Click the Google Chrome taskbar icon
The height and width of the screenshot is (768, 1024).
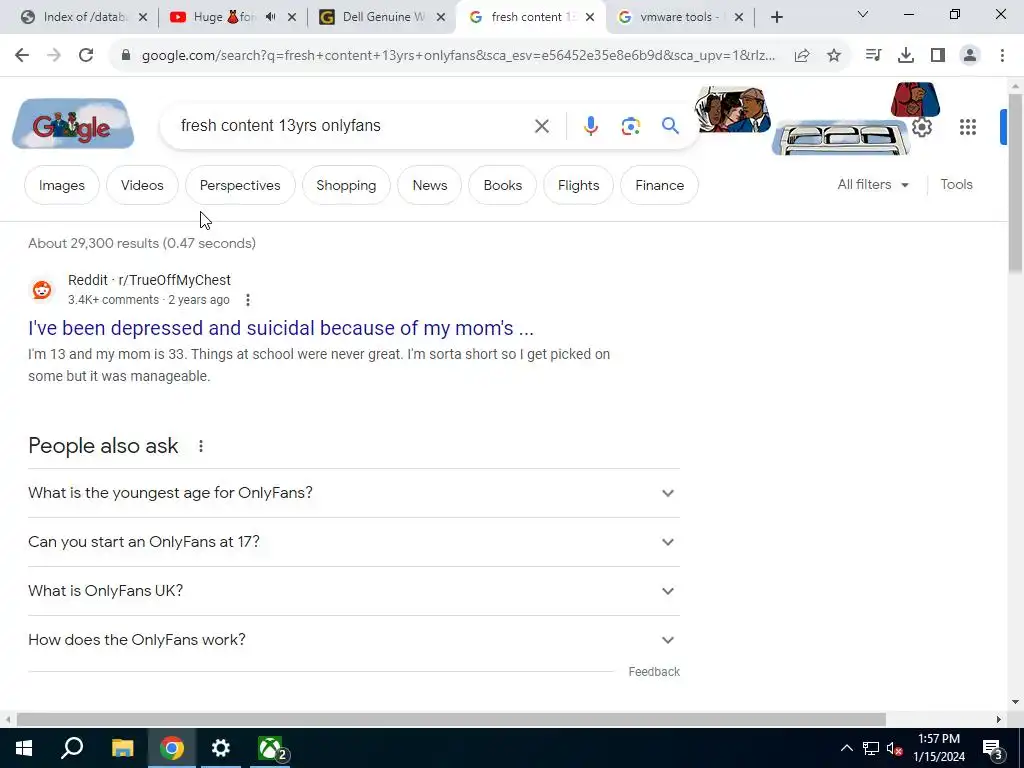(172, 748)
